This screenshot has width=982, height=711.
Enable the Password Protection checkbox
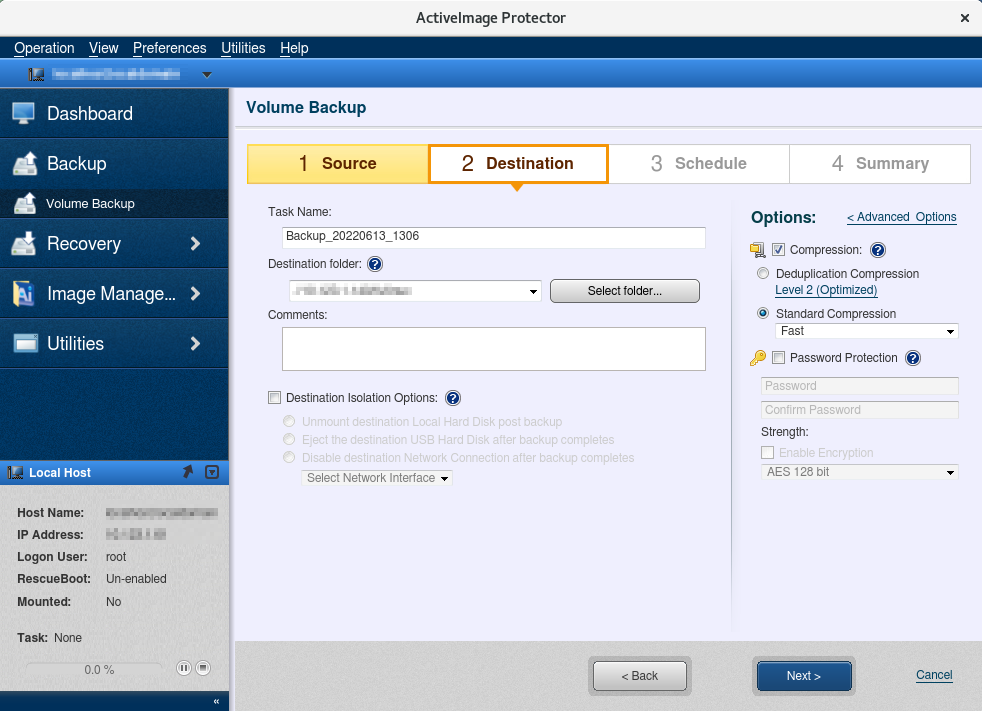point(779,358)
